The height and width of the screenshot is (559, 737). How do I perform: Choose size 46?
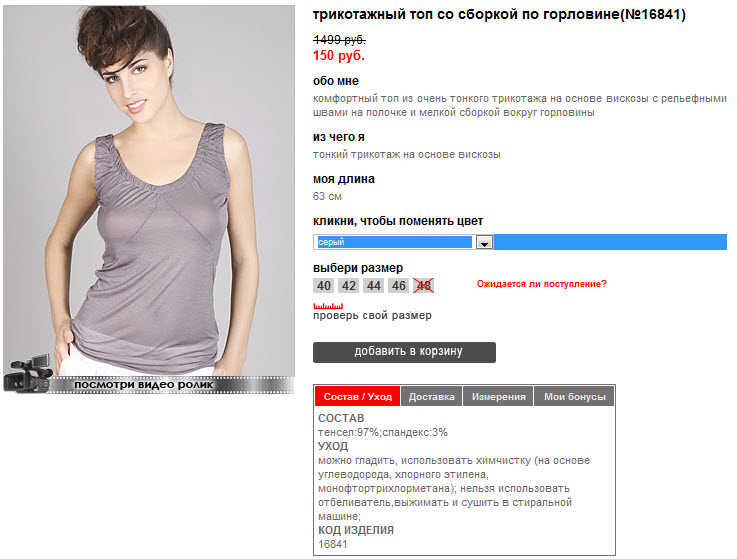(x=399, y=285)
